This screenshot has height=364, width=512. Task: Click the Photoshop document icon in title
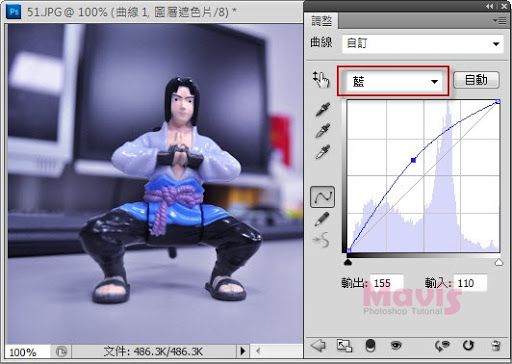click(x=14, y=12)
